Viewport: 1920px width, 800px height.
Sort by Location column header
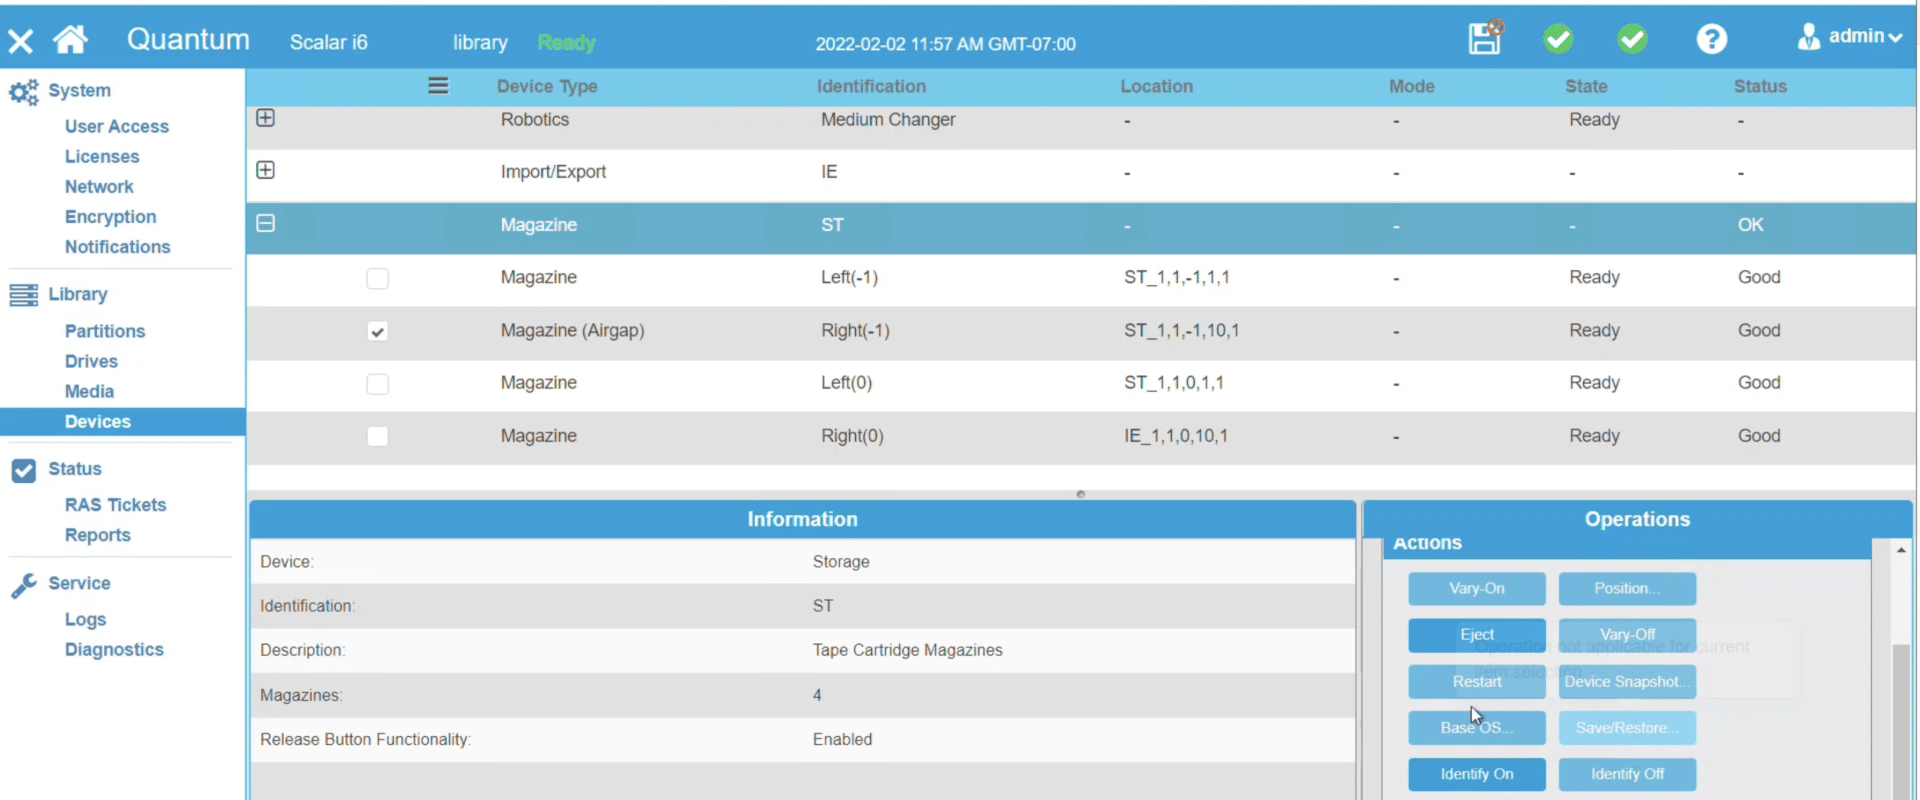coord(1156,87)
